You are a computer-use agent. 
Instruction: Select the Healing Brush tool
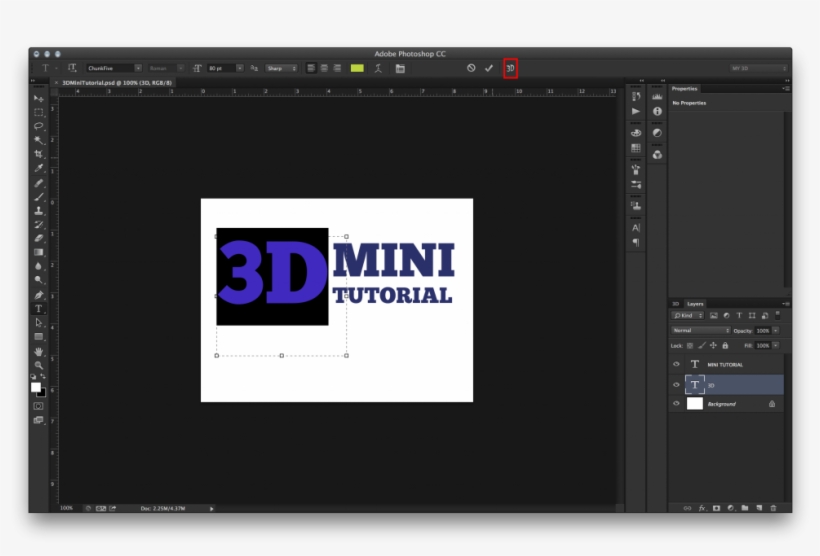pyautogui.click(x=38, y=183)
